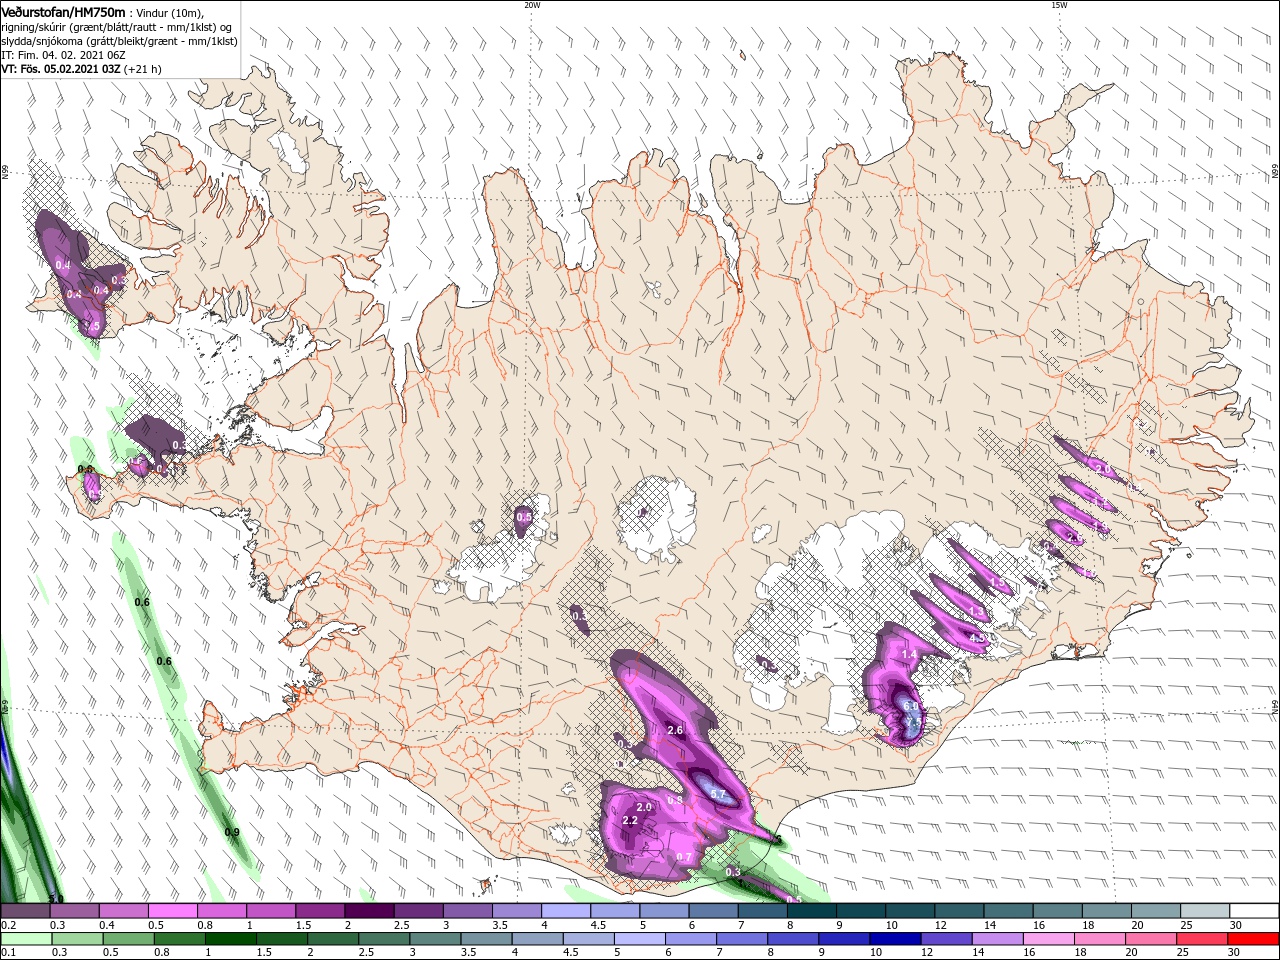
Task: Click the bright red swatch at rain legend end
Action: [x=1253, y=939]
